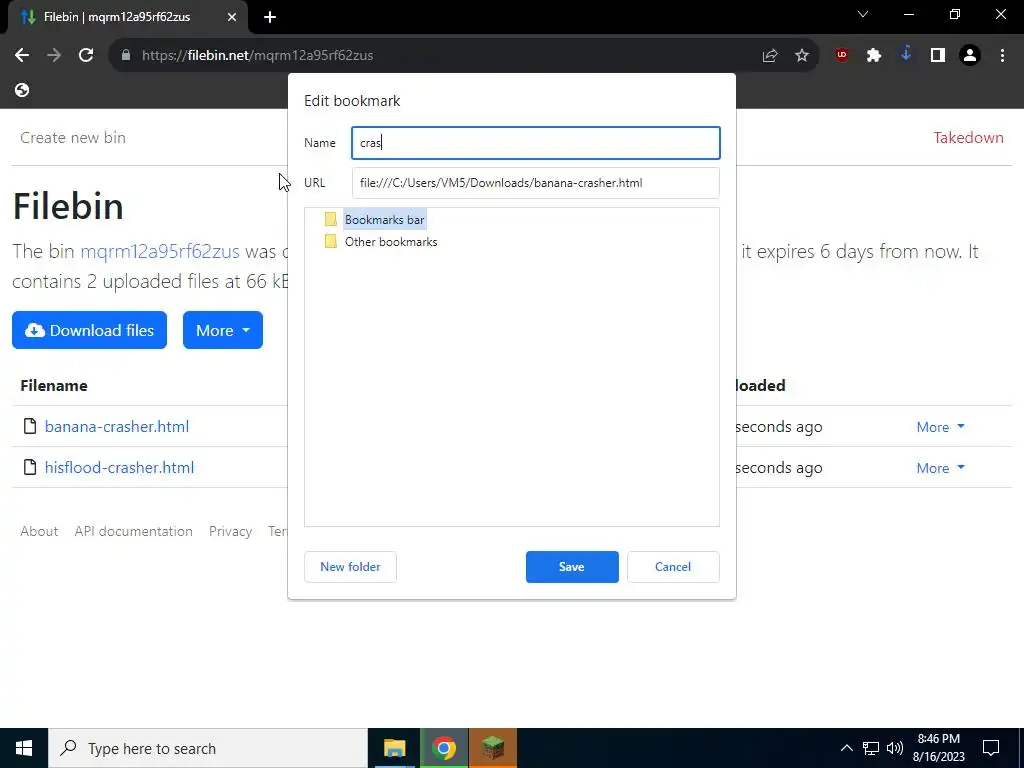Click the New folder button
The height and width of the screenshot is (768, 1024).
point(350,567)
